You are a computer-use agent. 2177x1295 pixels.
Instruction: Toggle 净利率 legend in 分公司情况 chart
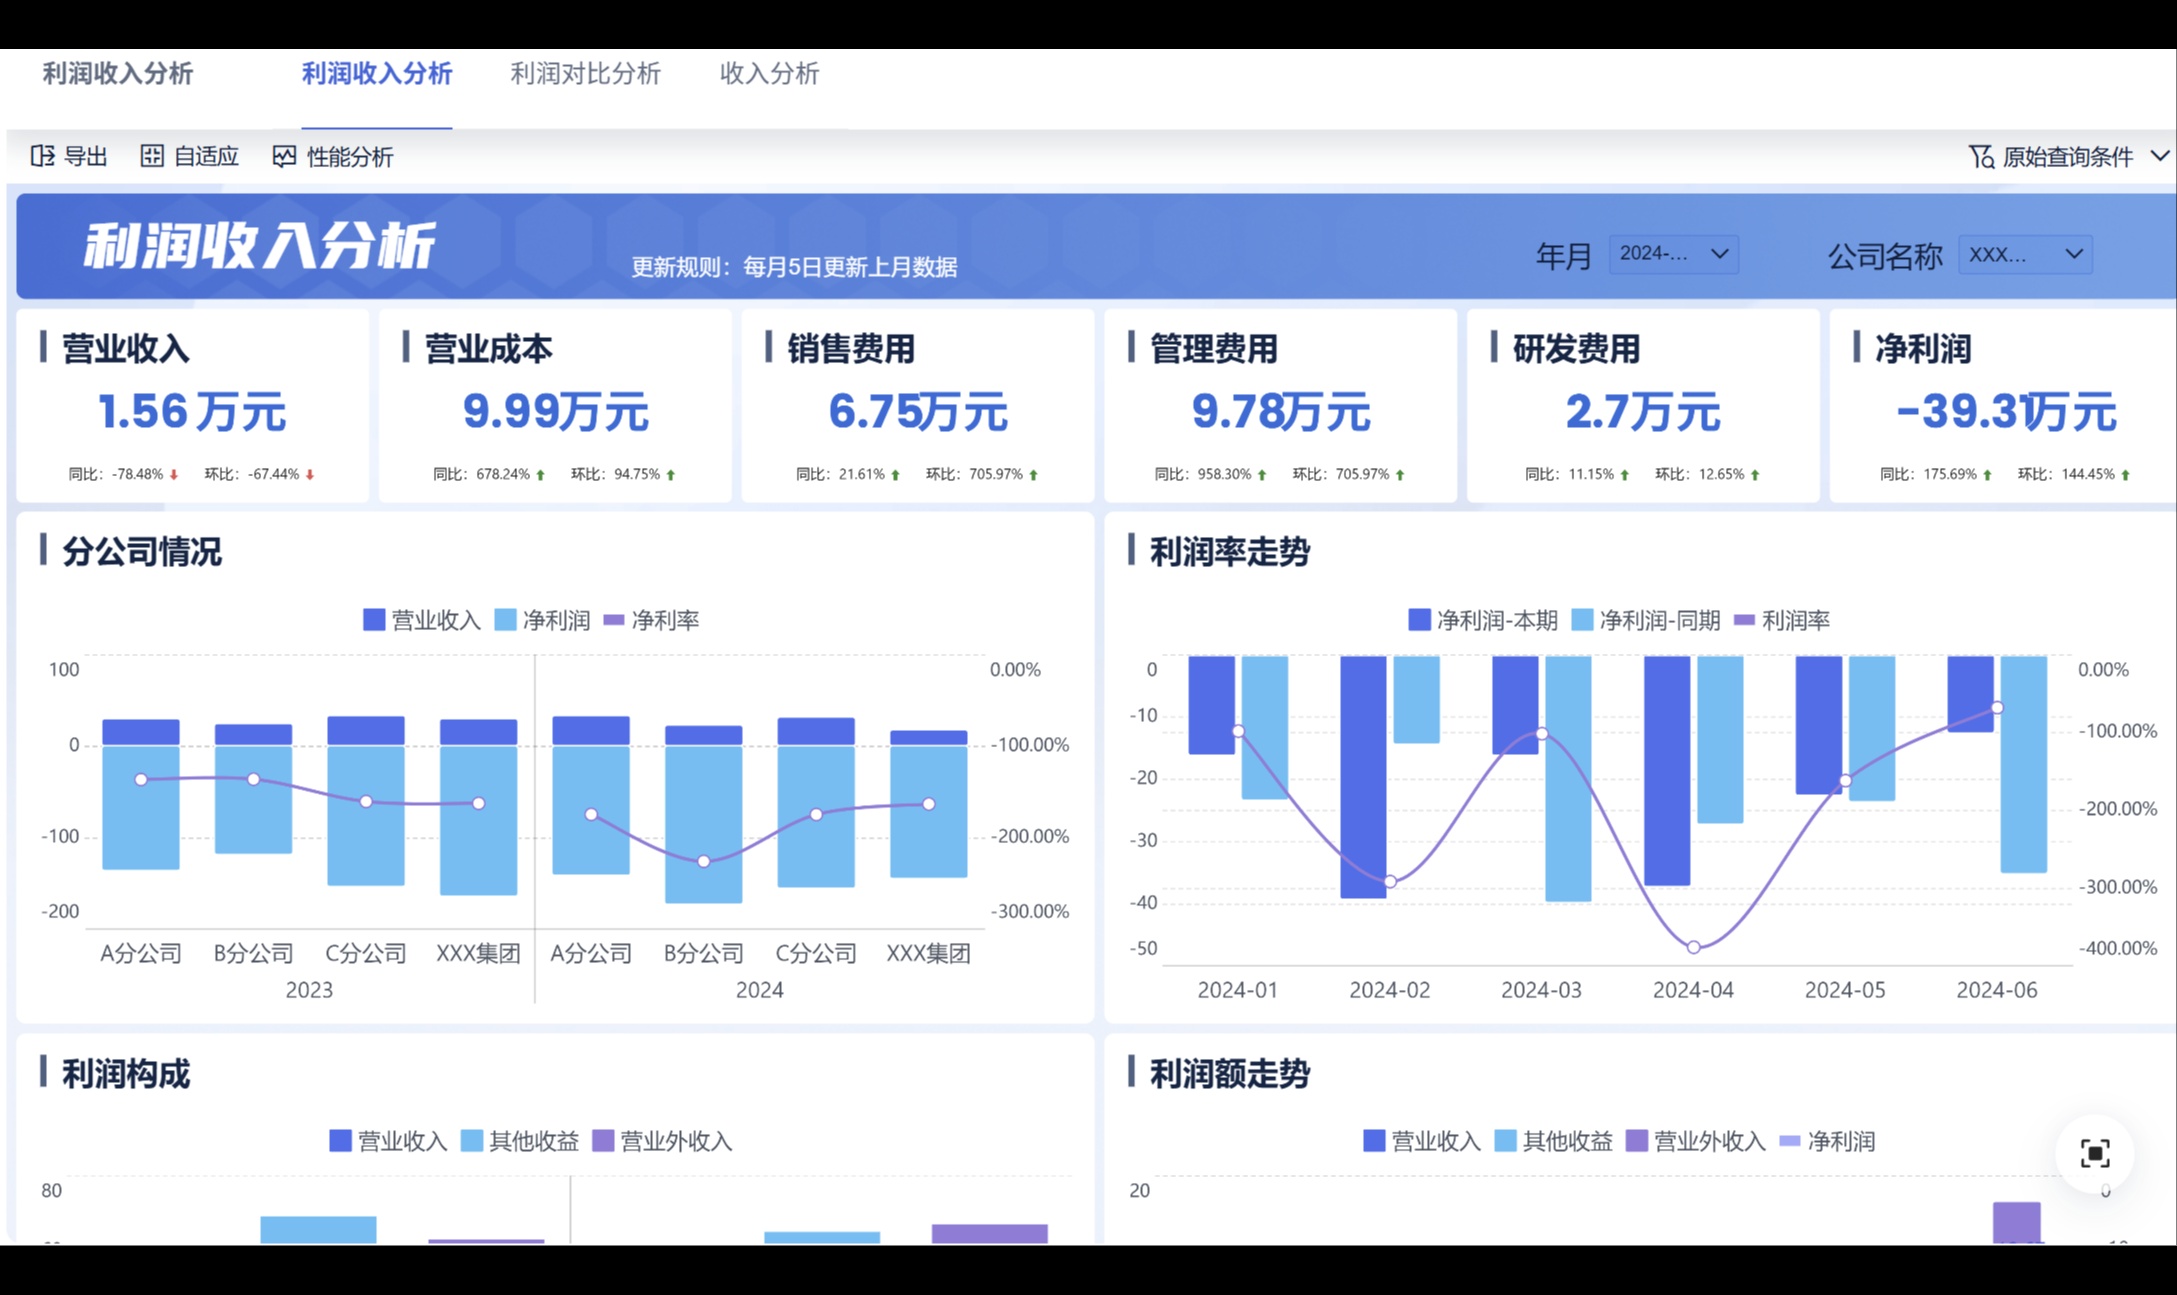point(651,620)
